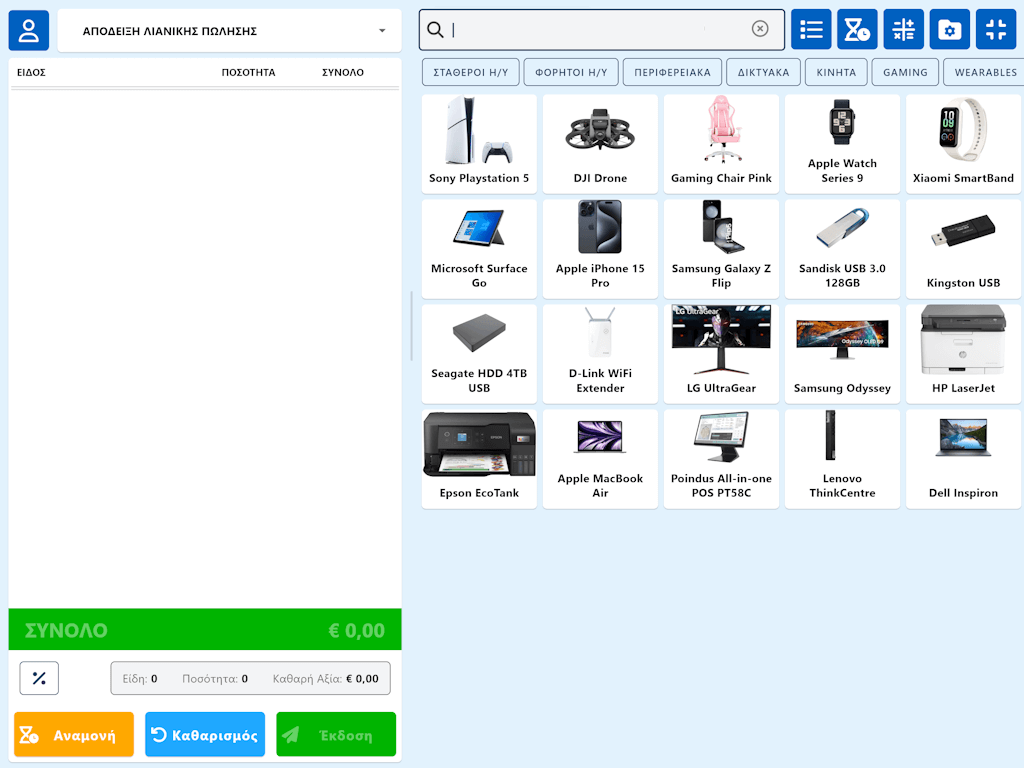Click into the product search field

(x=601, y=29)
